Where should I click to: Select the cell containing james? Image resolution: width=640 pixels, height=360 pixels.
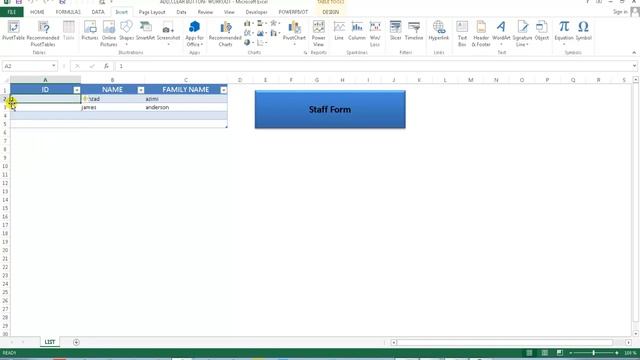click(x=113, y=107)
